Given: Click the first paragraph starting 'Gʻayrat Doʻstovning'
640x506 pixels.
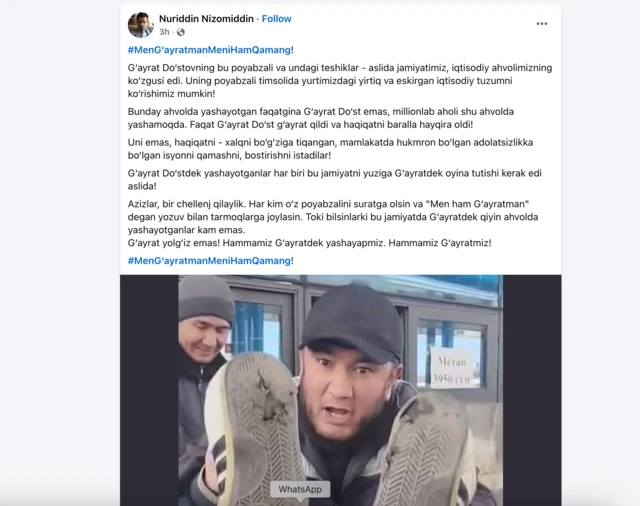Looking at the screenshot, I should 340,80.
